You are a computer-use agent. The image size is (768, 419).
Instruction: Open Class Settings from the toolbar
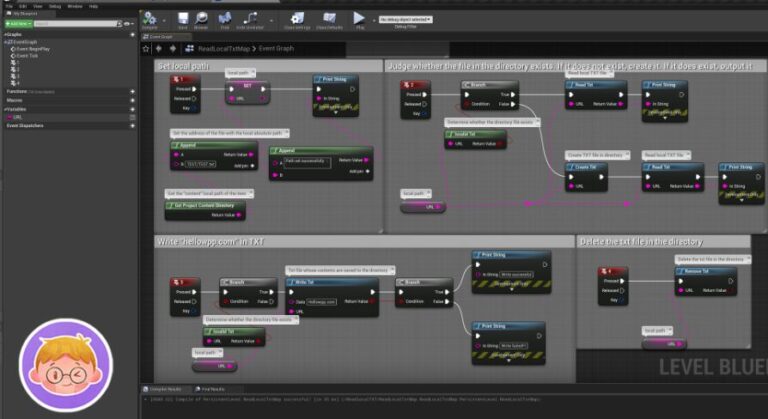pos(297,18)
